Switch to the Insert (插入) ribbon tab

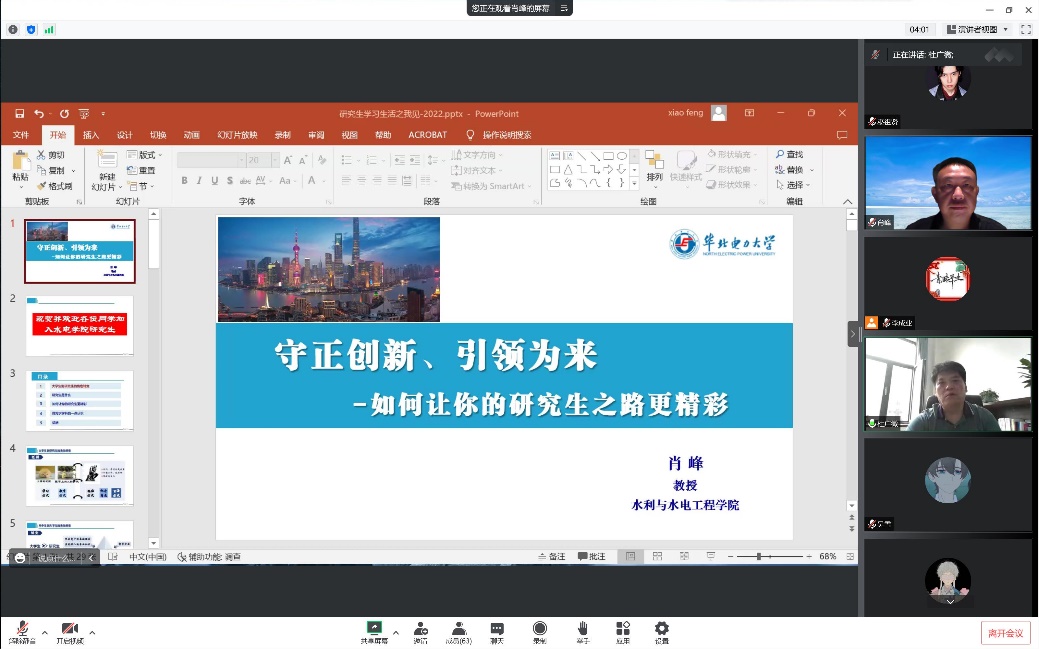pyautogui.click(x=91, y=135)
